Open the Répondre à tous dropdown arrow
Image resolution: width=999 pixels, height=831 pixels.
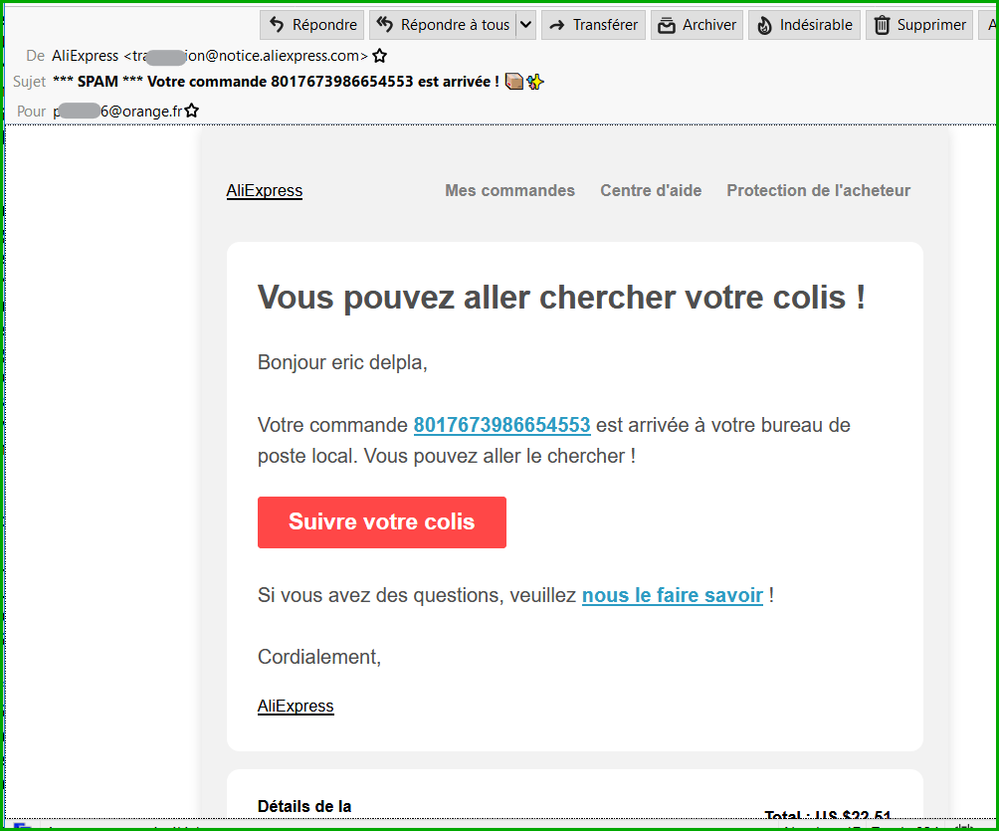[x=526, y=25]
